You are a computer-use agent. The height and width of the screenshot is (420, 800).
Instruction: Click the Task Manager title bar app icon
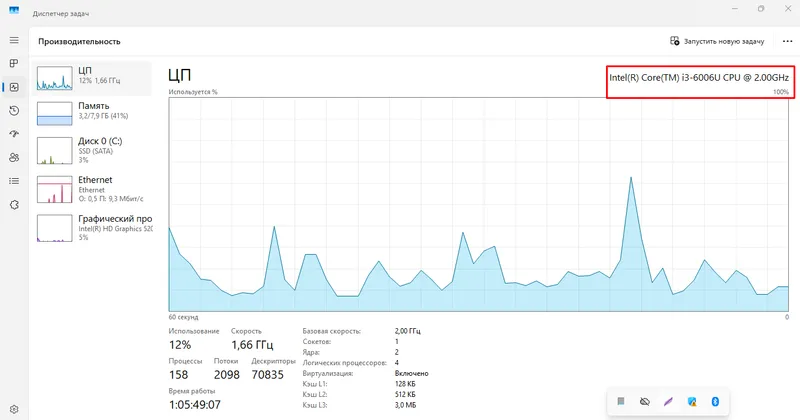coord(14,10)
